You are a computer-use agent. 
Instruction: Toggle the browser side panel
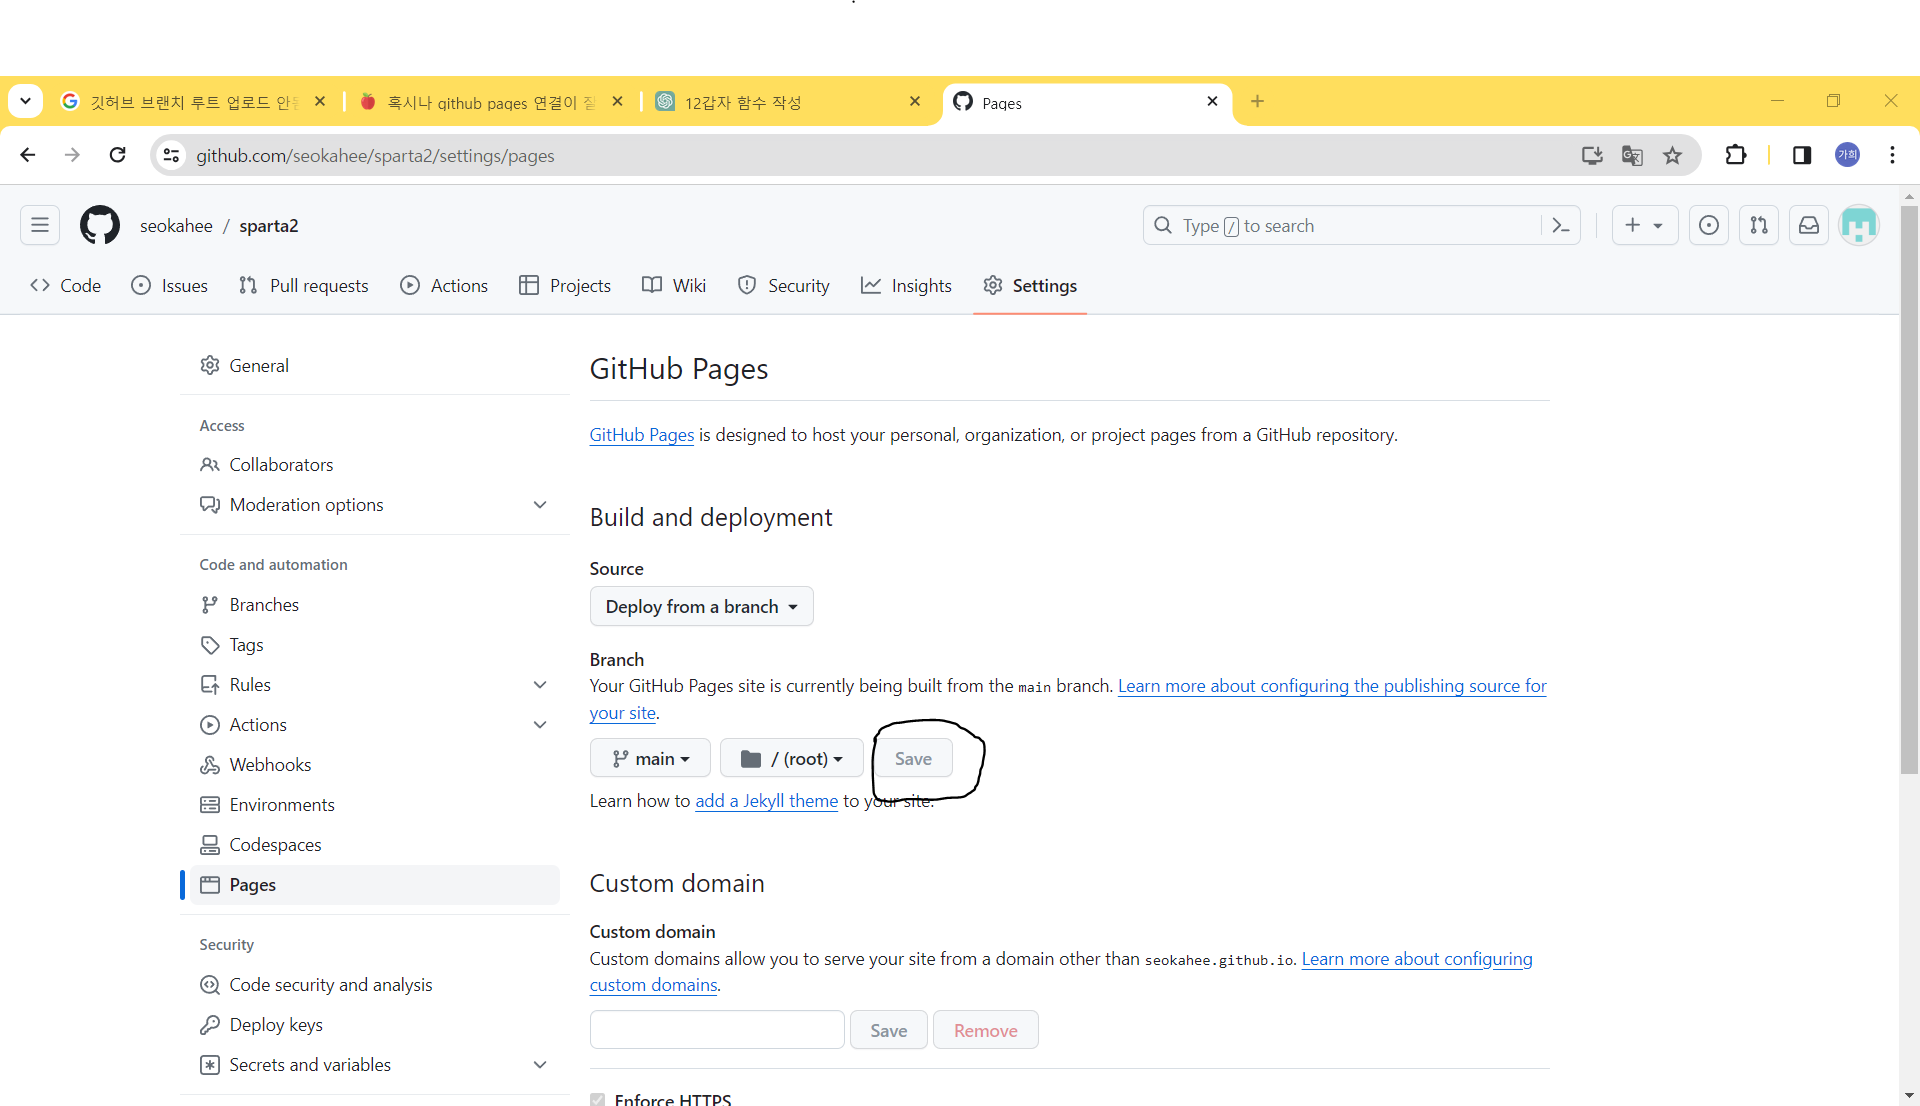(1802, 155)
